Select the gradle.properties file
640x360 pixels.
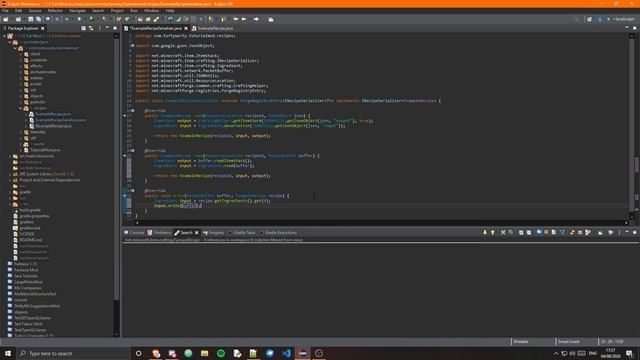[34, 216]
